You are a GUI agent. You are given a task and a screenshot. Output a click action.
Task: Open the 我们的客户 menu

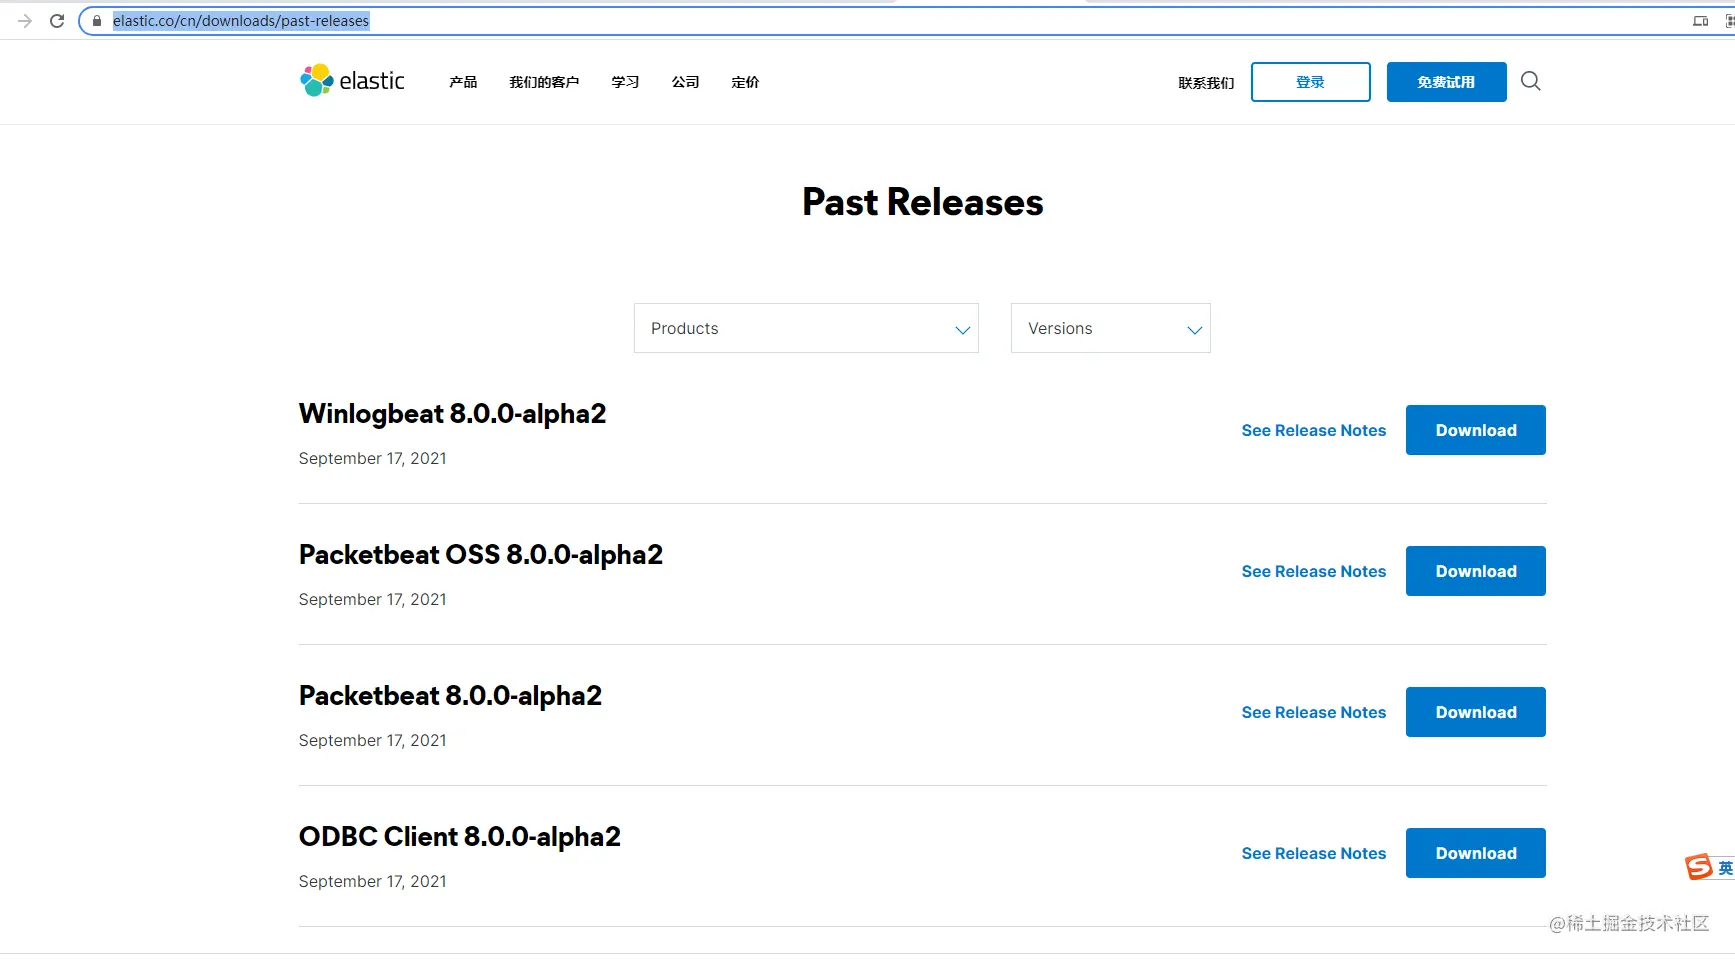544,82
